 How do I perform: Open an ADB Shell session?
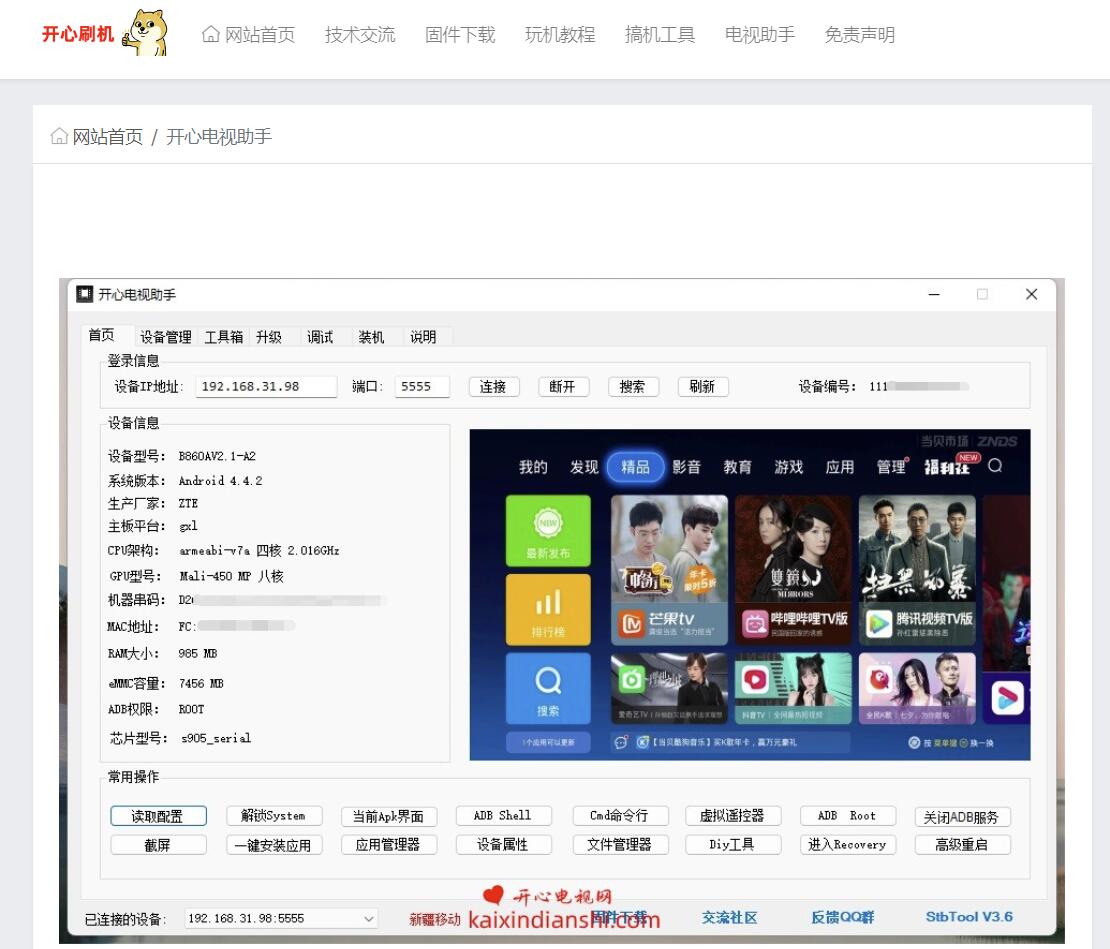tap(503, 815)
